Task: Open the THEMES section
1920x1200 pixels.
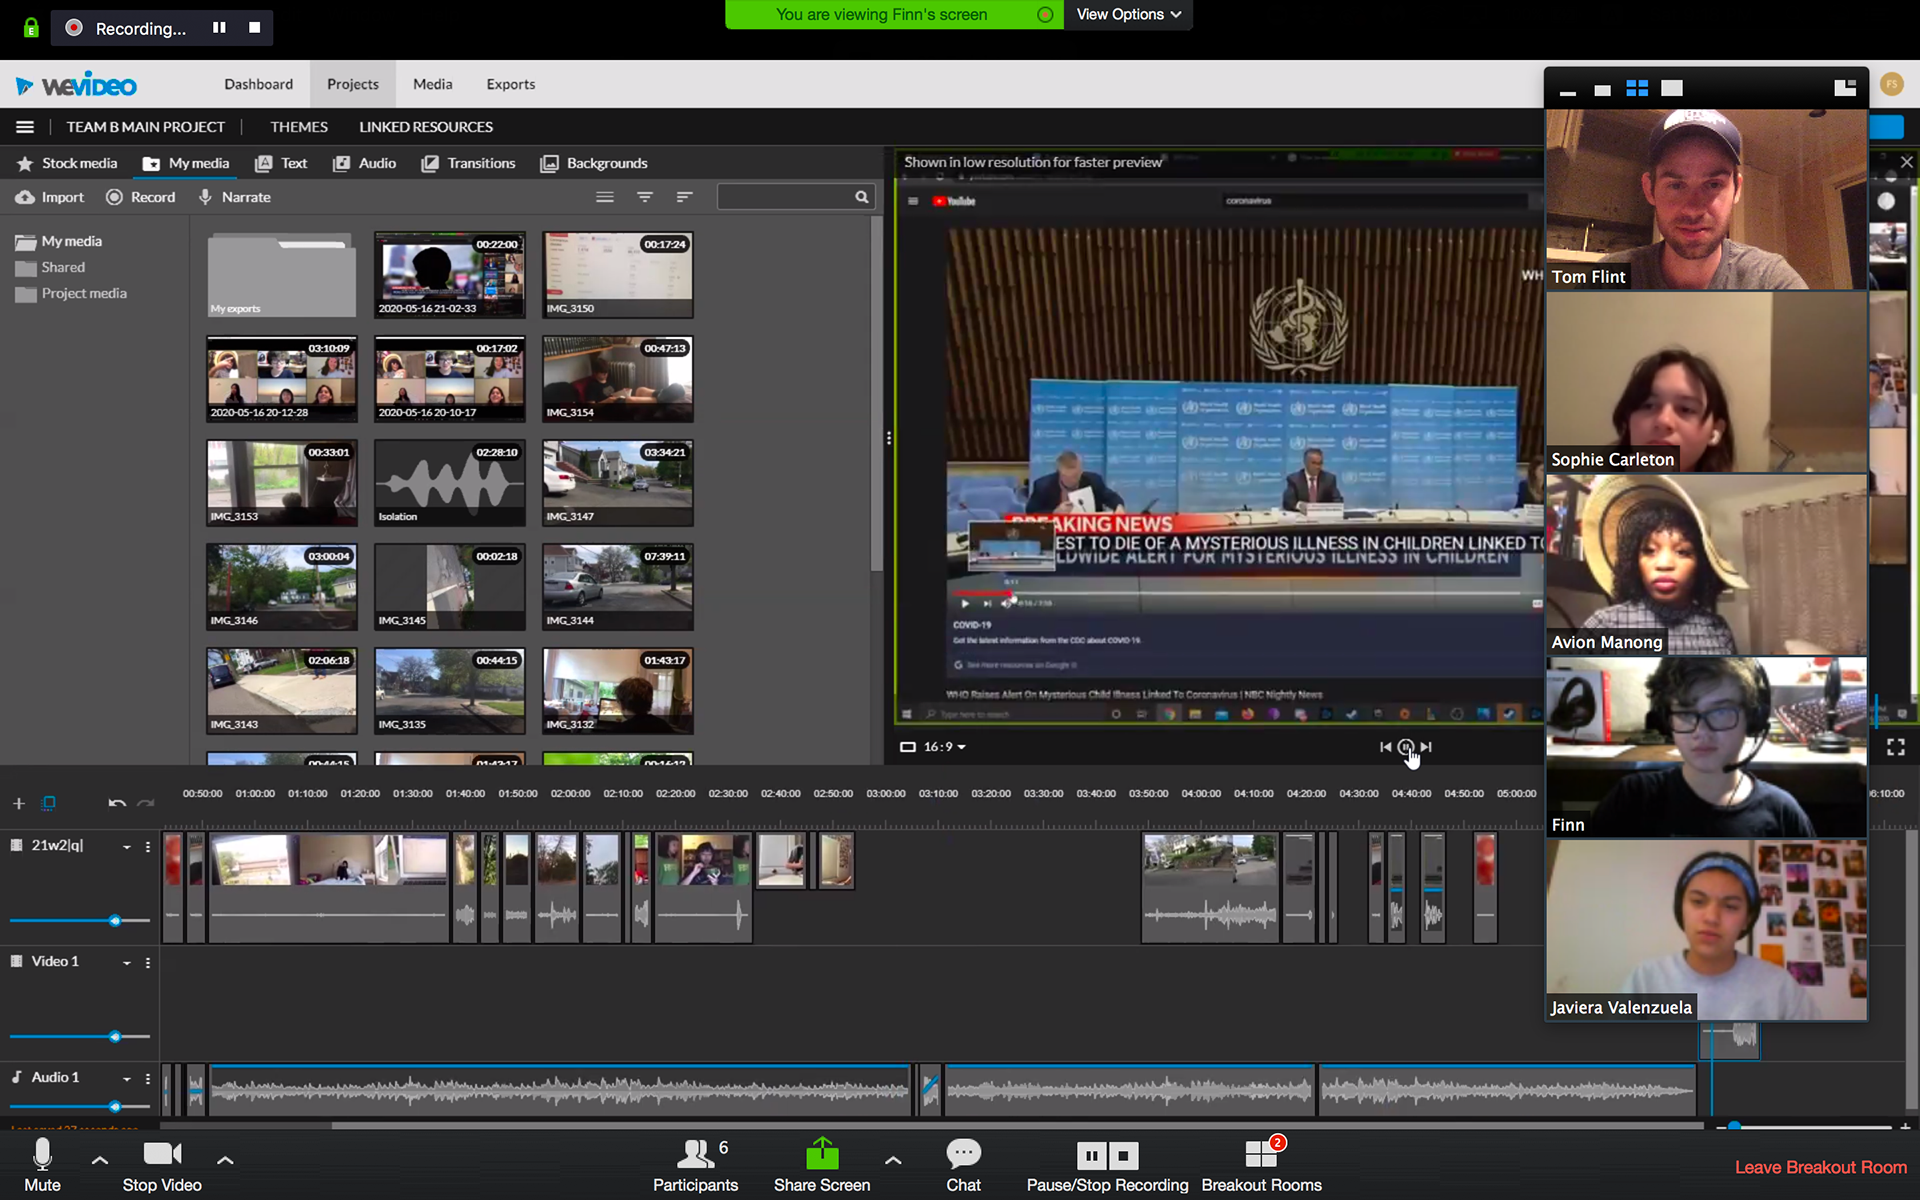Action: pos(299,127)
